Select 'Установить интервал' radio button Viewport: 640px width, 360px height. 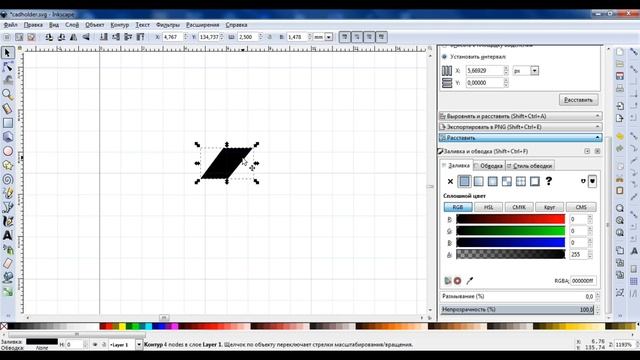444,57
